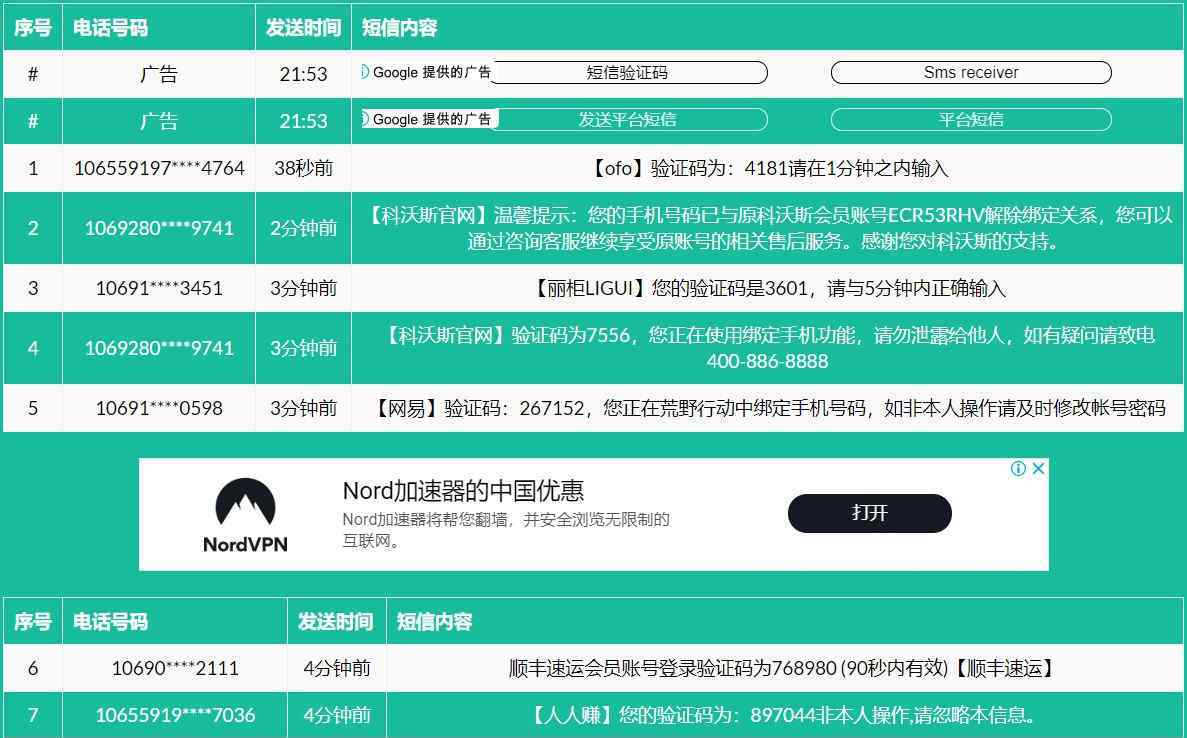Close the NordVPN ad with the X icon
The height and width of the screenshot is (738, 1187).
[x=1039, y=469]
